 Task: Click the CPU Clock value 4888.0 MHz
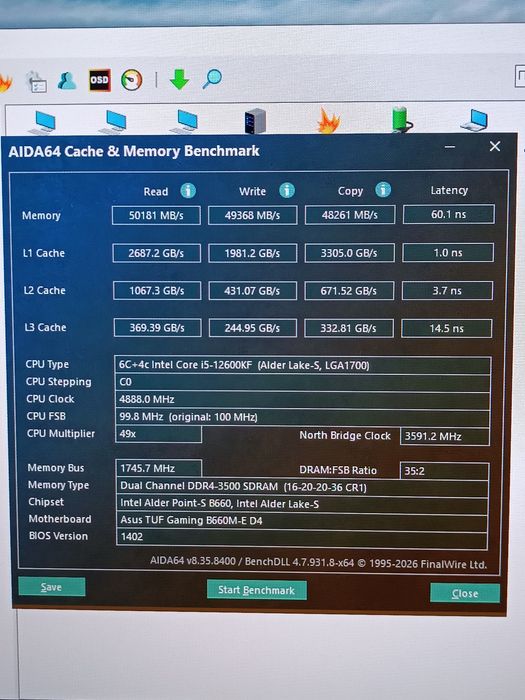click(x=303, y=399)
